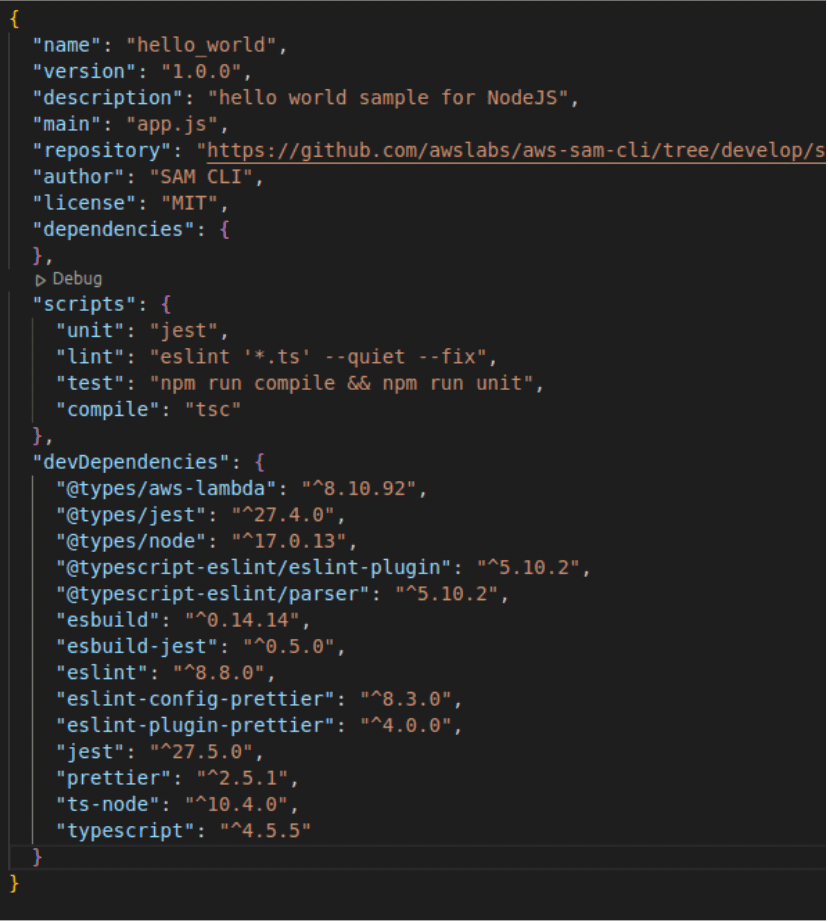
Task: Click the opening brace after "scripts"
Action: [166, 305]
